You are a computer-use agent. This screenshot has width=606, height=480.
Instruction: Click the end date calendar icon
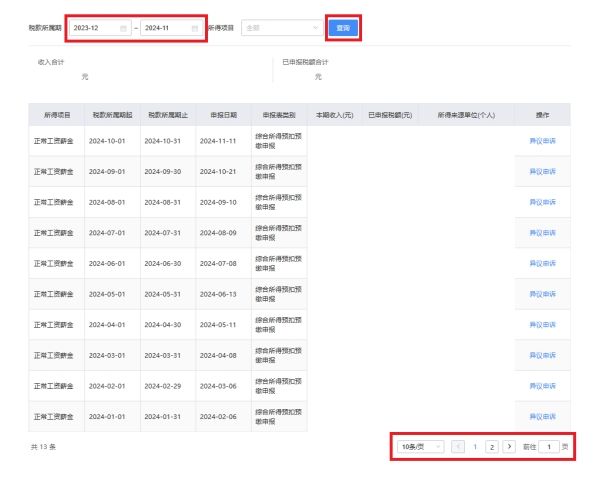pyautogui.click(x=194, y=28)
